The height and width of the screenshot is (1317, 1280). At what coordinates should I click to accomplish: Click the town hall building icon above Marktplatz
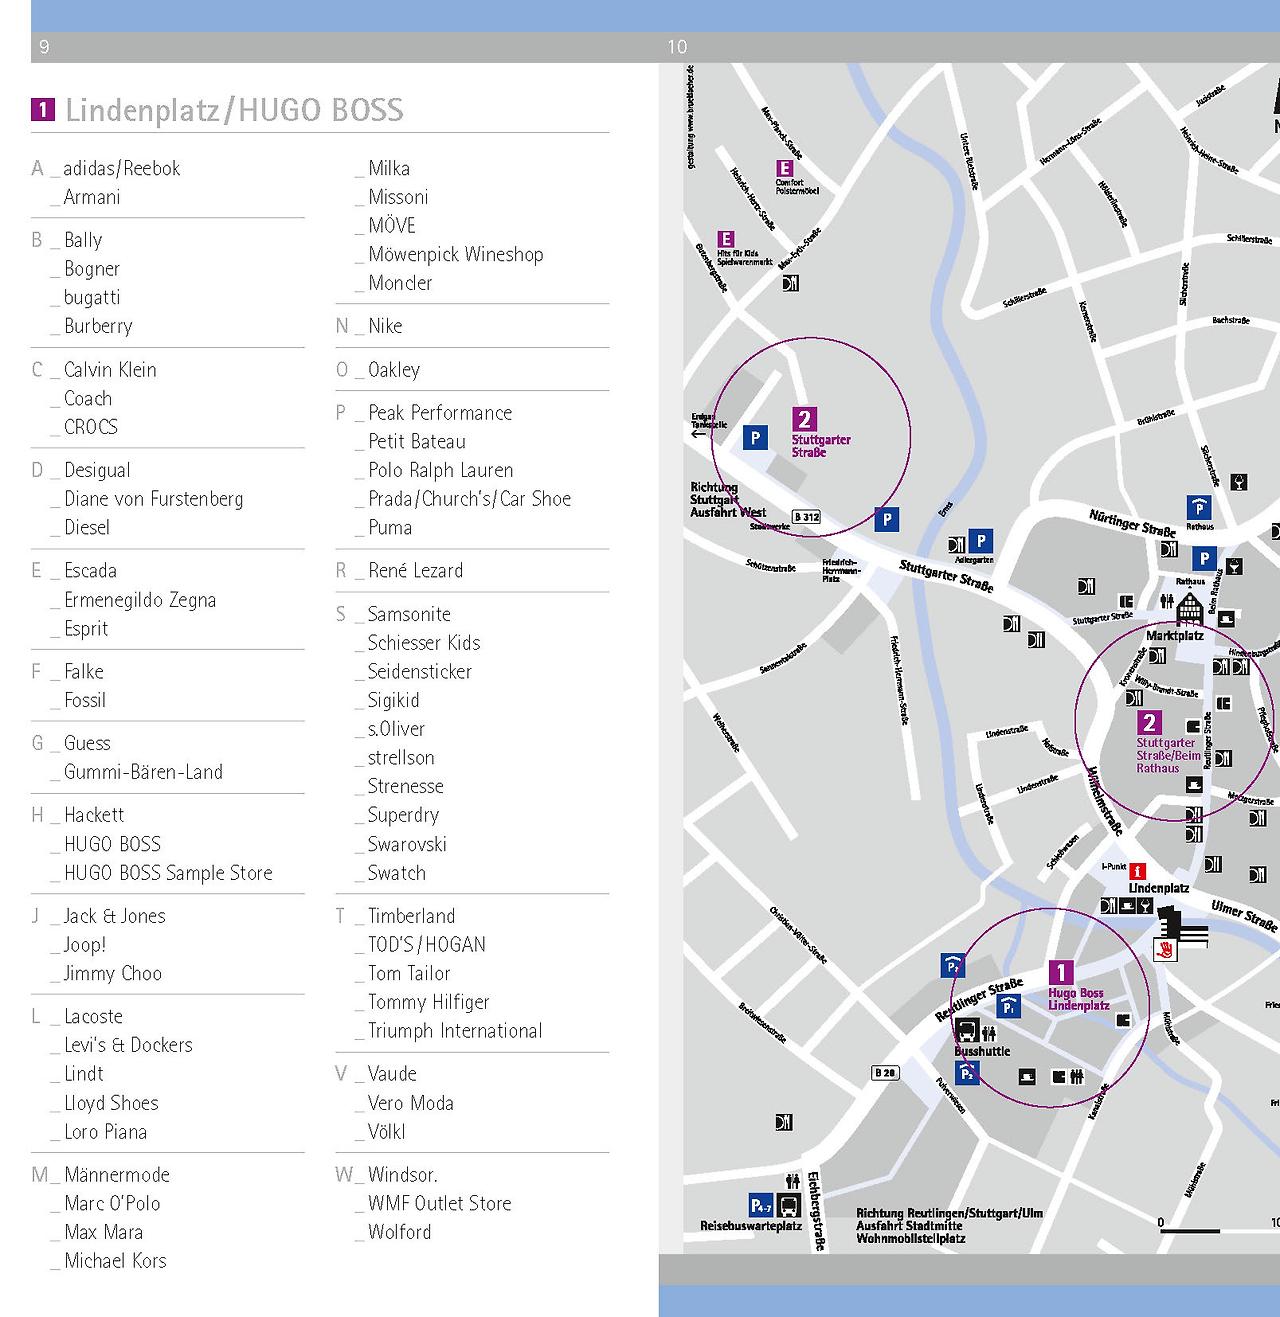point(1189,607)
